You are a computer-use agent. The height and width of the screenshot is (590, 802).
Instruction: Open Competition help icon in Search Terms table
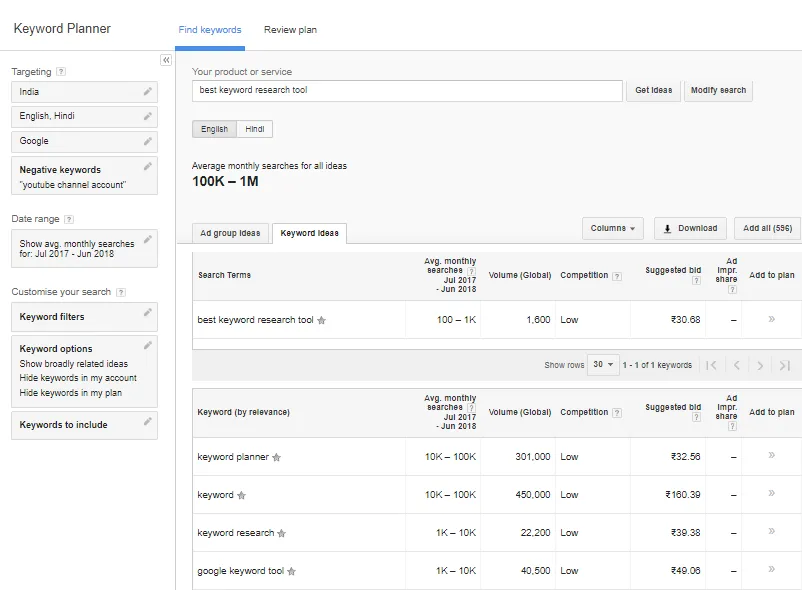pos(617,276)
